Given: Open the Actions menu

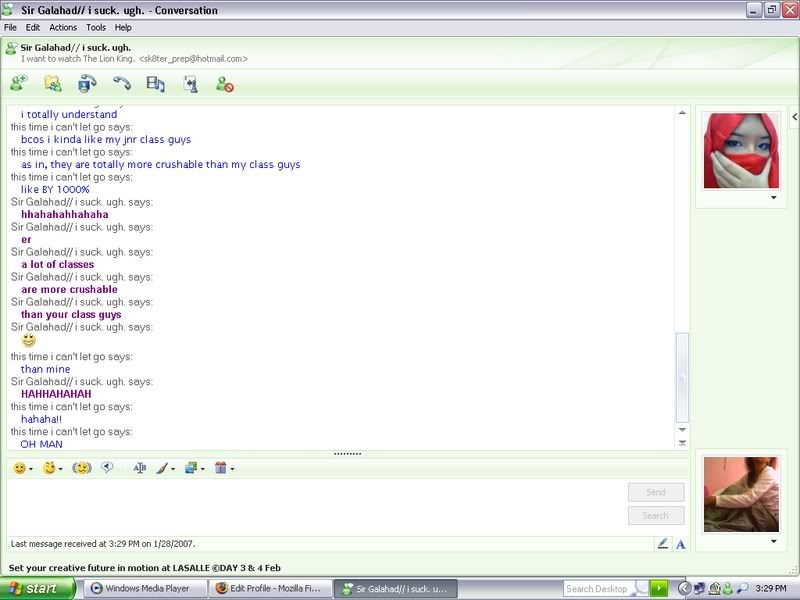Looking at the screenshot, I should click(x=63, y=27).
